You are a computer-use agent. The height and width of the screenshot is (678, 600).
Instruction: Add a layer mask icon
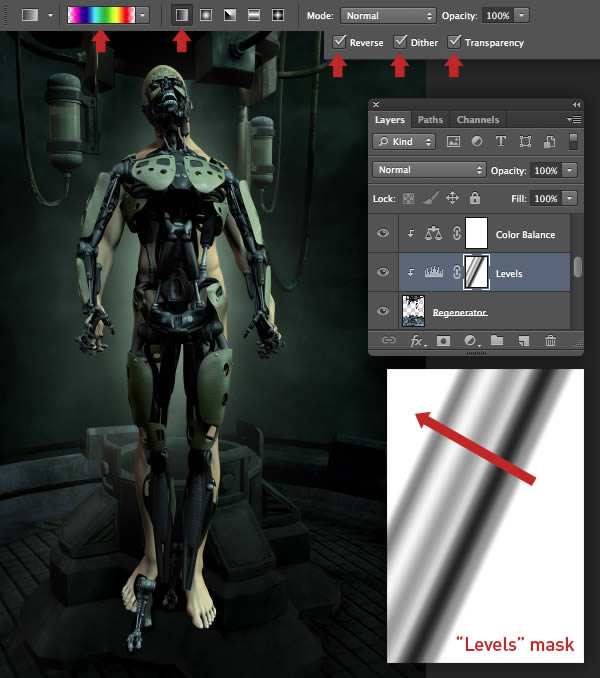click(x=444, y=341)
